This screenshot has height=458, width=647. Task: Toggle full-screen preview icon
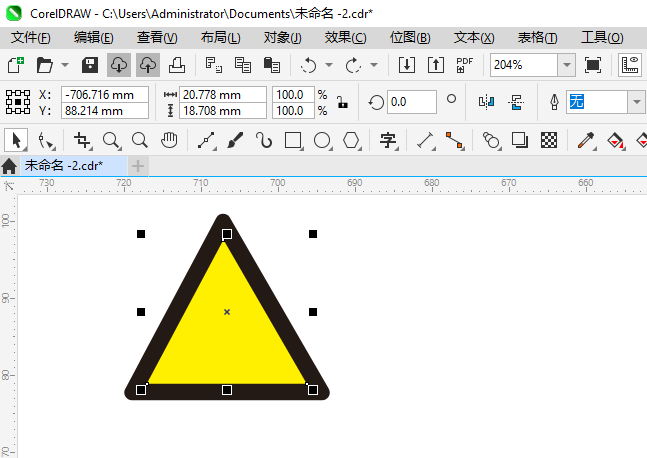[x=593, y=65]
